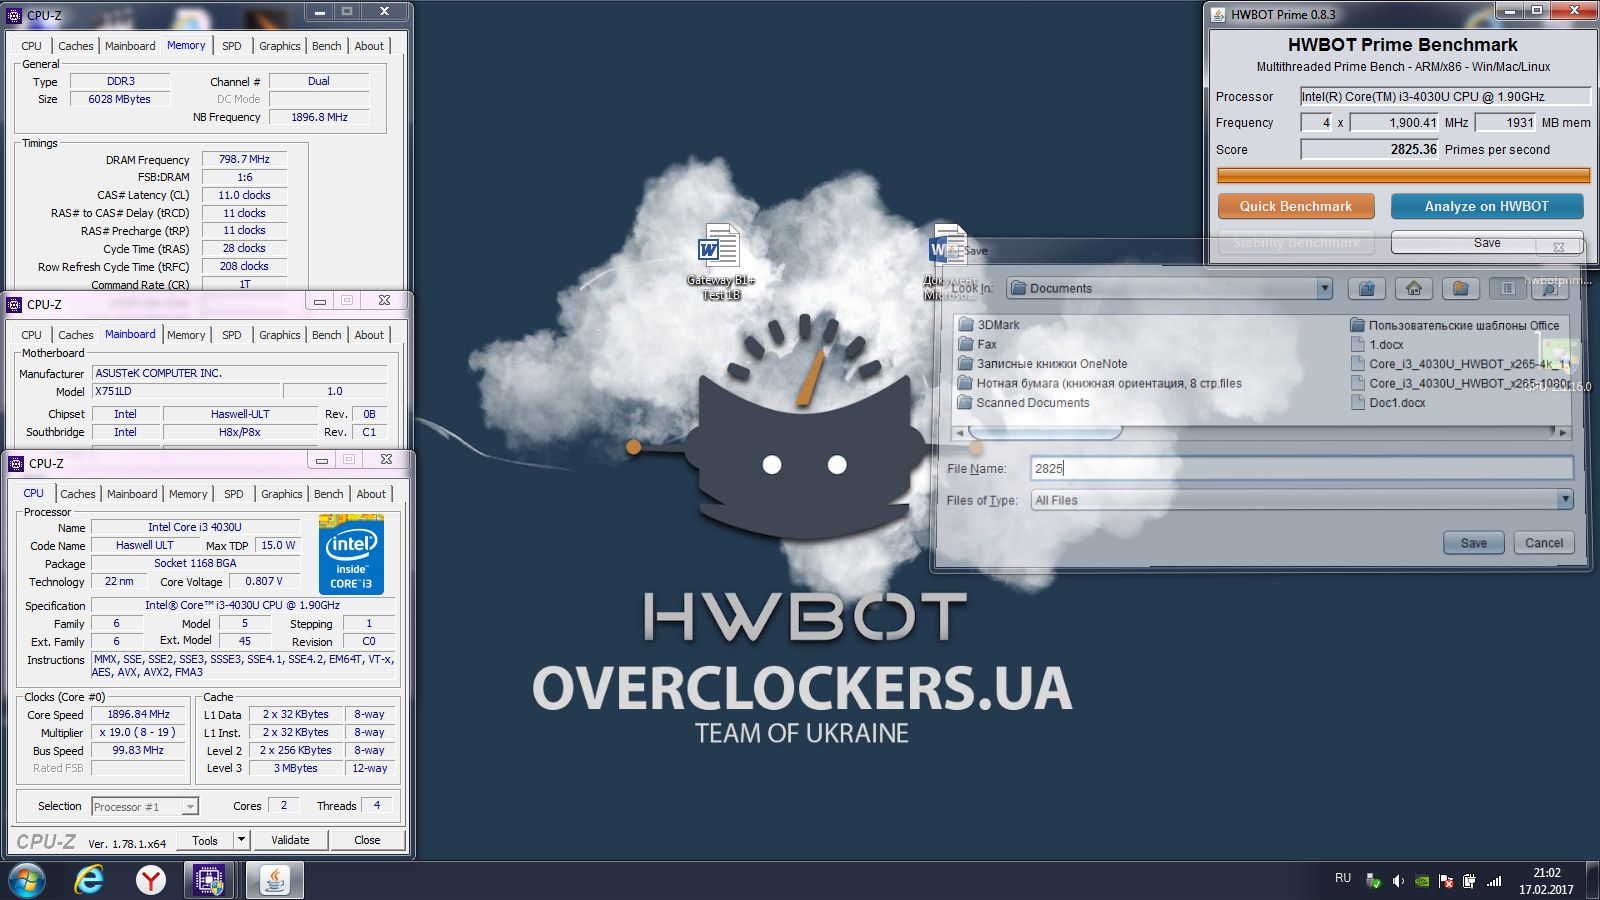Open Mainboard tab in bottom CPU-Z window
The height and width of the screenshot is (900, 1600).
tap(133, 494)
